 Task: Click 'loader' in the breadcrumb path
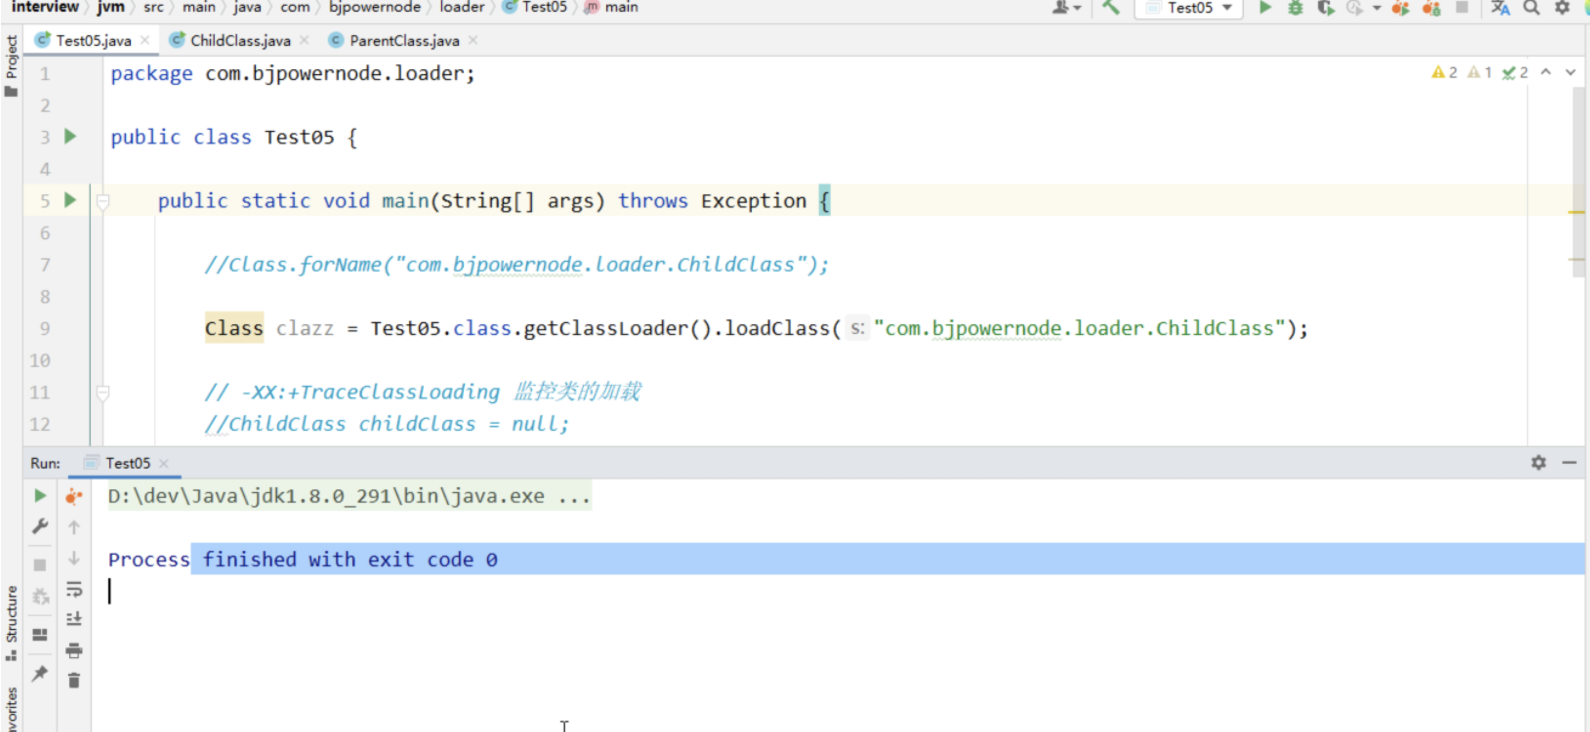click(x=462, y=7)
